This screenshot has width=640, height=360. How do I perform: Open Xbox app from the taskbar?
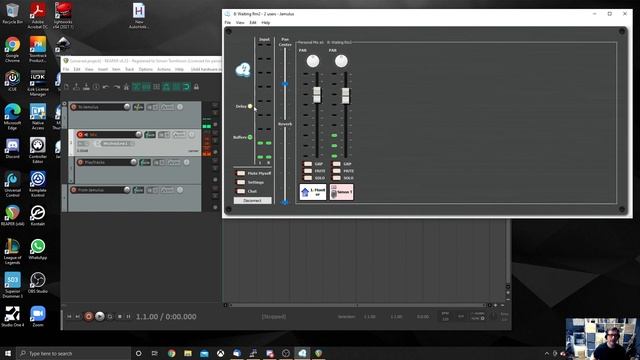coord(220,353)
